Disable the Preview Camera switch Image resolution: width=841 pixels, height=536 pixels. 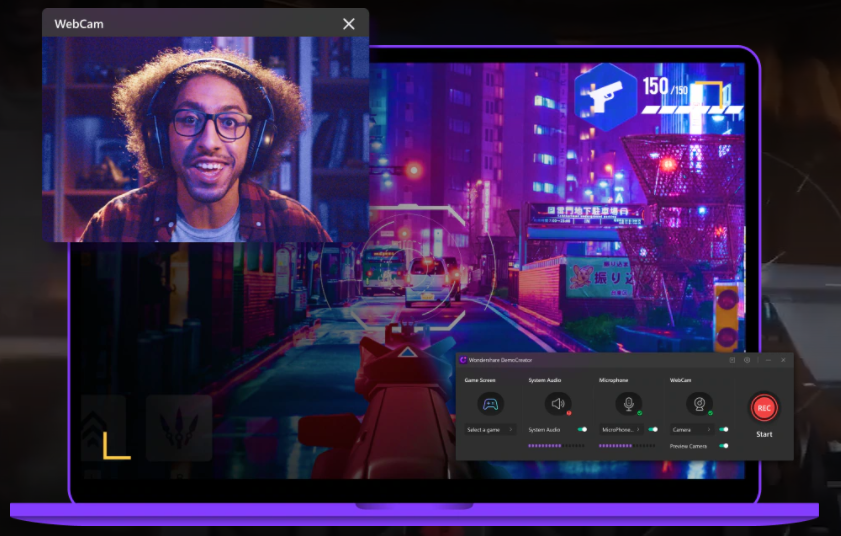tap(724, 446)
